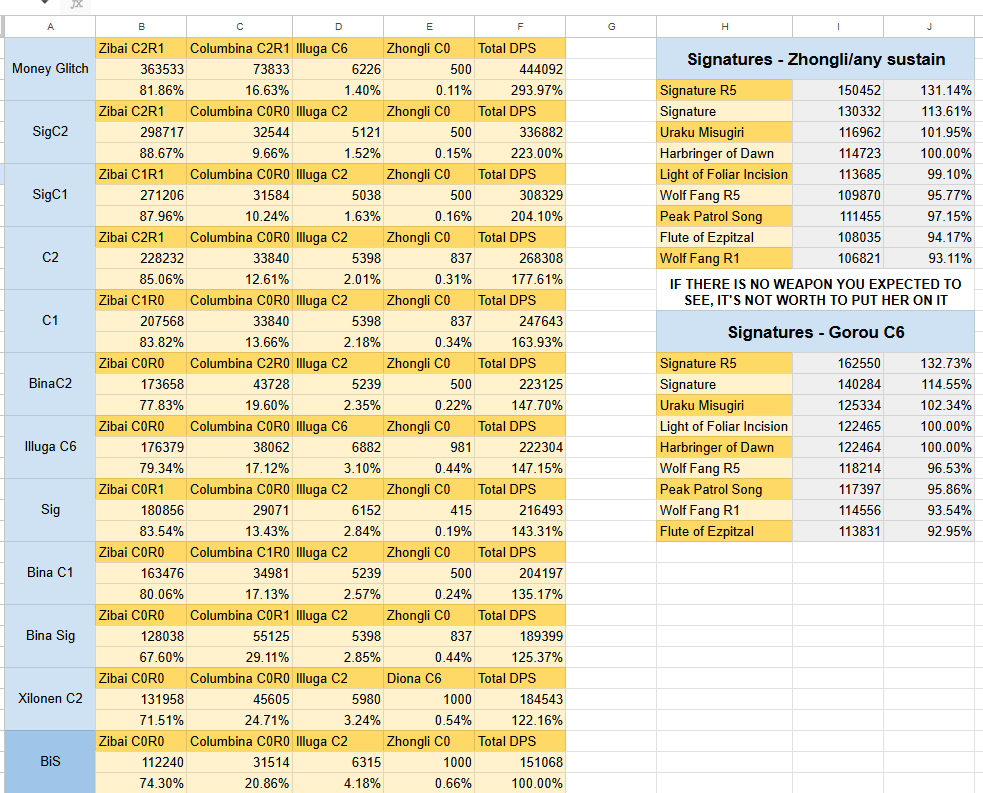
Task: Click the Total DPS value 308329
Action: pyautogui.click(x=520, y=196)
